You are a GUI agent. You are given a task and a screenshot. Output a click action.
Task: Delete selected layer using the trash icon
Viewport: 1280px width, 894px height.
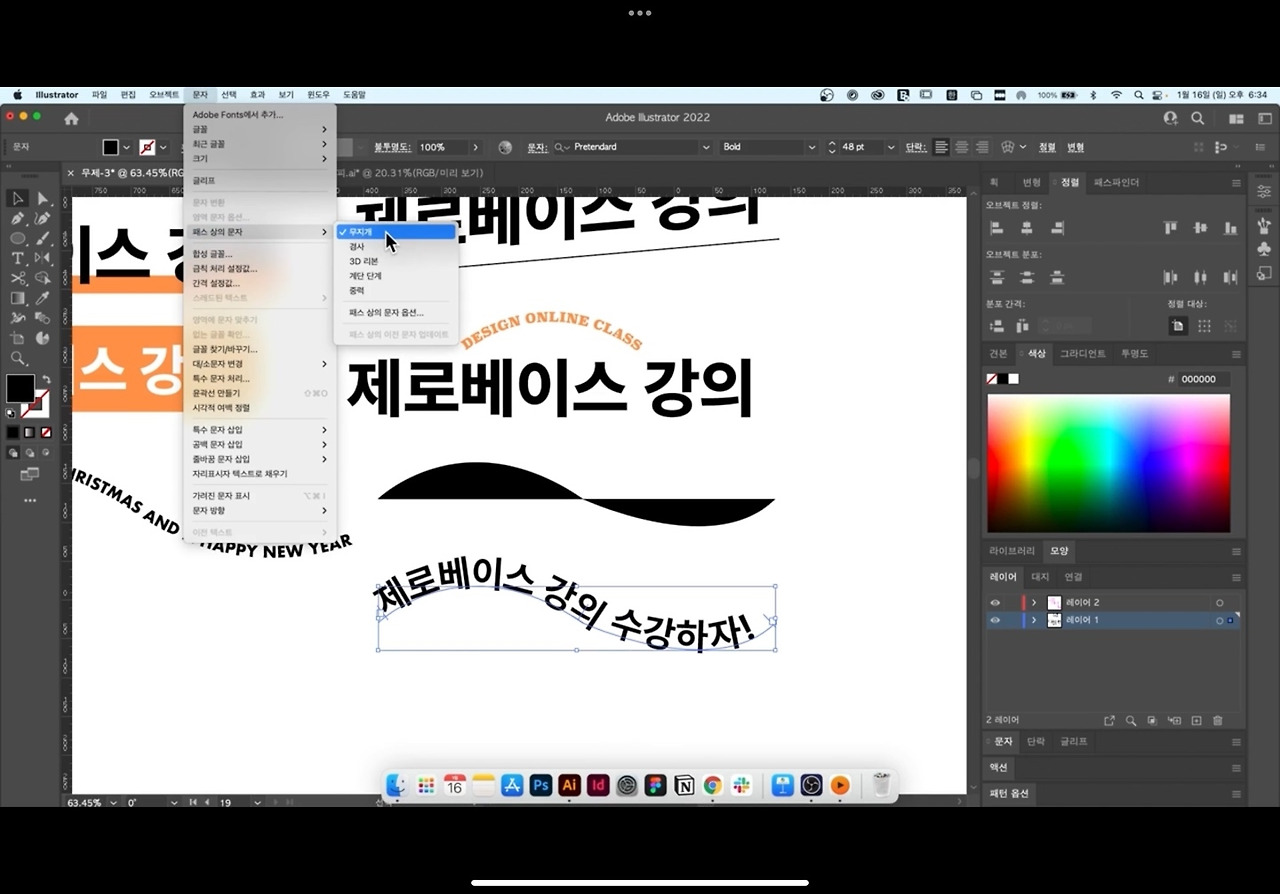pos(1218,720)
